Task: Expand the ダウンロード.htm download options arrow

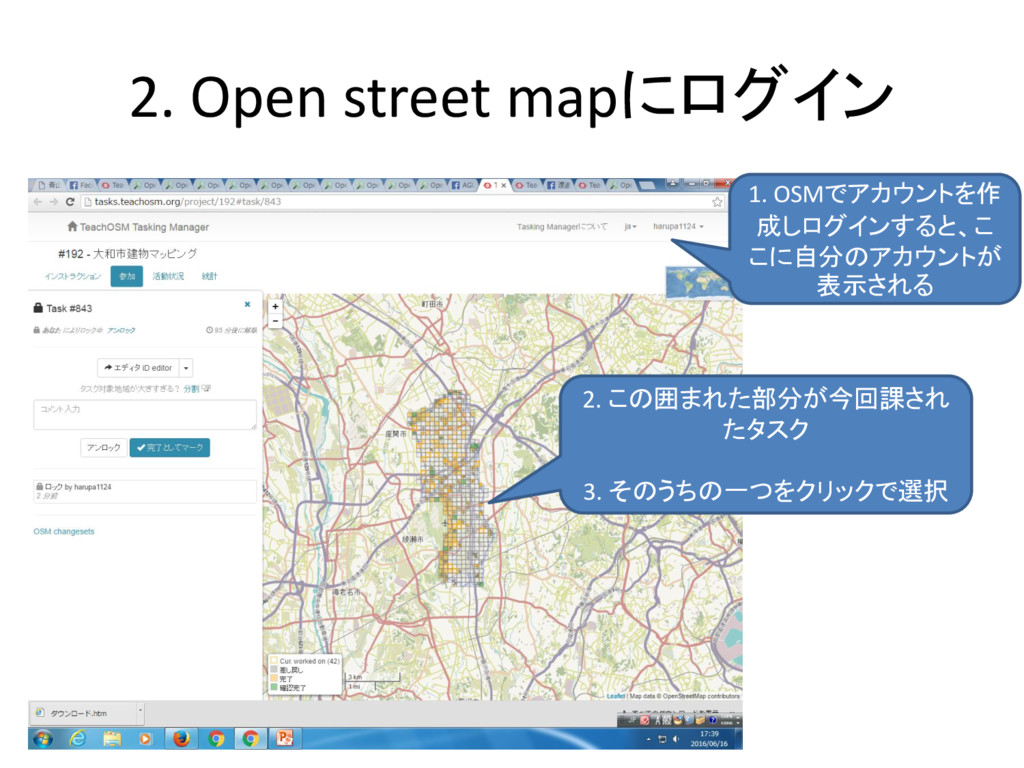Action: tap(140, 713)
